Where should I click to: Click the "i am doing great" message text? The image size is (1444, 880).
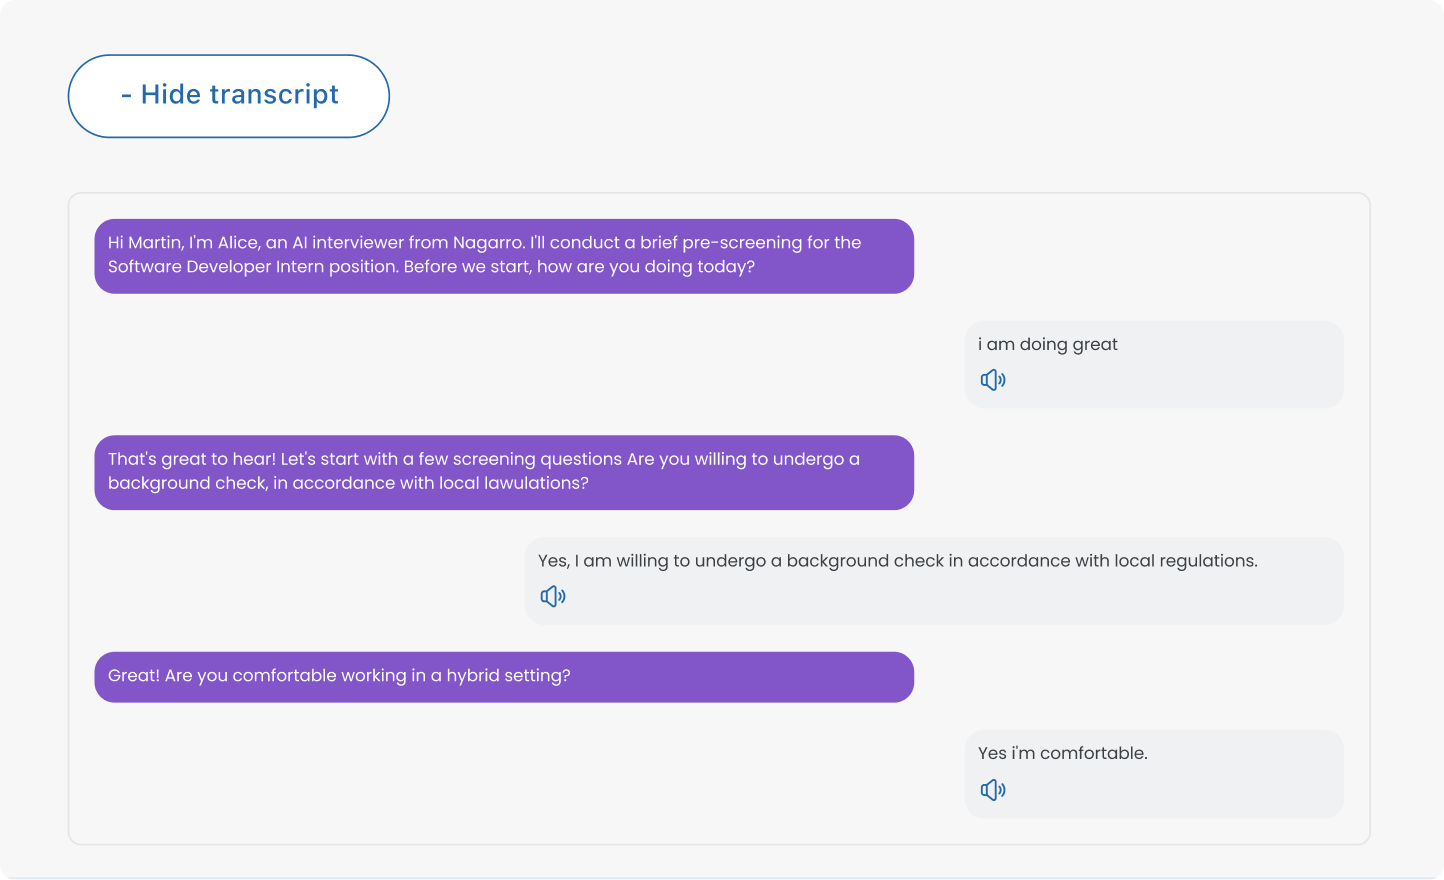point(1047,344)
